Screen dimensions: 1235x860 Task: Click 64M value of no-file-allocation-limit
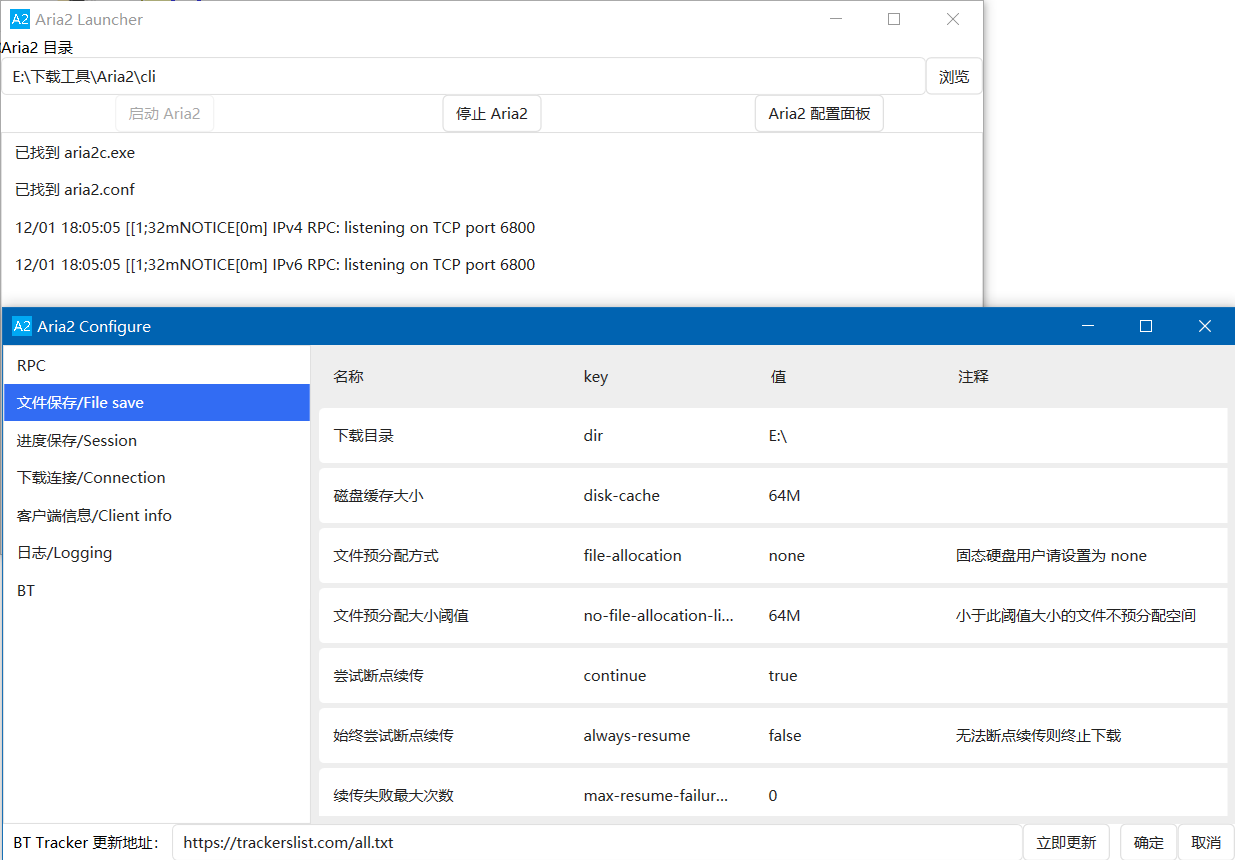pos(784,616)
